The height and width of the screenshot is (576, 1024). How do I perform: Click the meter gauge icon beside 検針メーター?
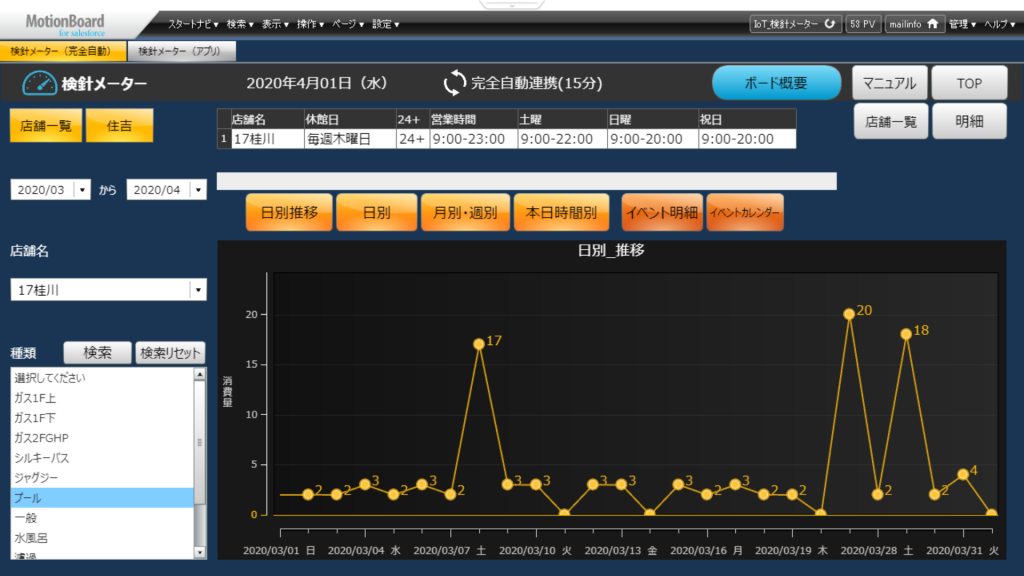pos(40,83)
